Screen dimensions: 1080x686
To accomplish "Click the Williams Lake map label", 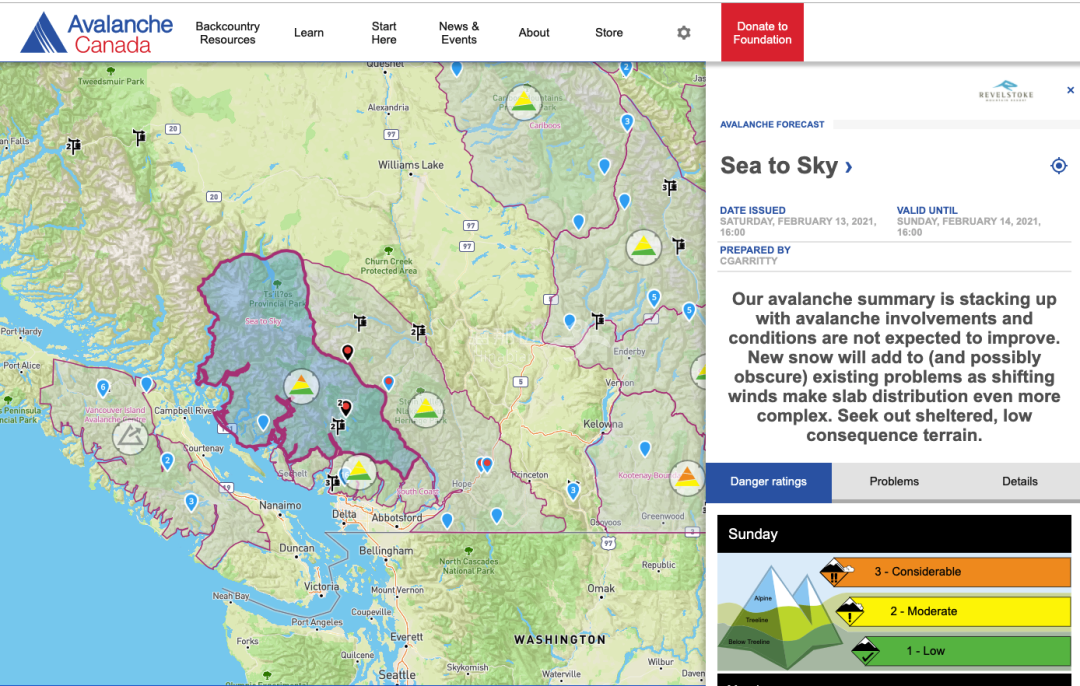I will click(411, 165).
